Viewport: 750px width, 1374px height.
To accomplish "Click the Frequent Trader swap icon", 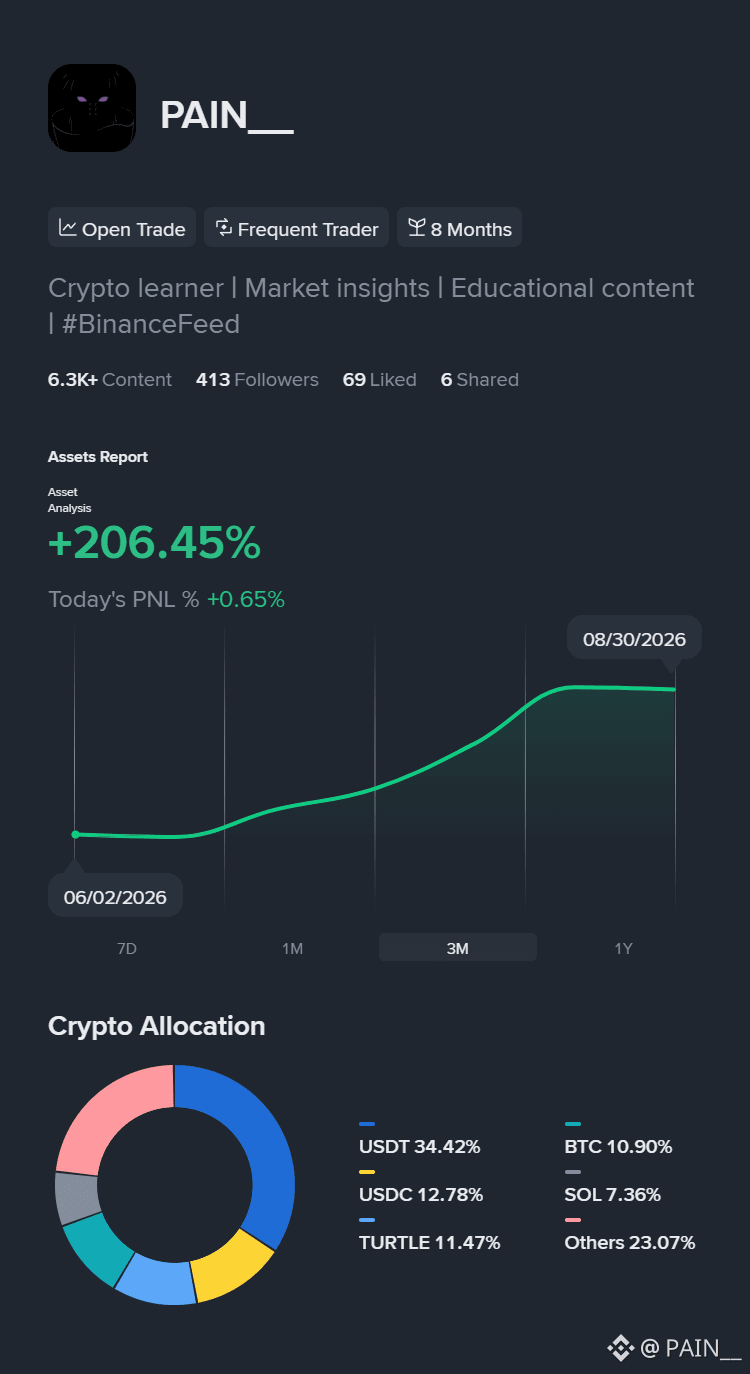I will click(x=224, y=228).
